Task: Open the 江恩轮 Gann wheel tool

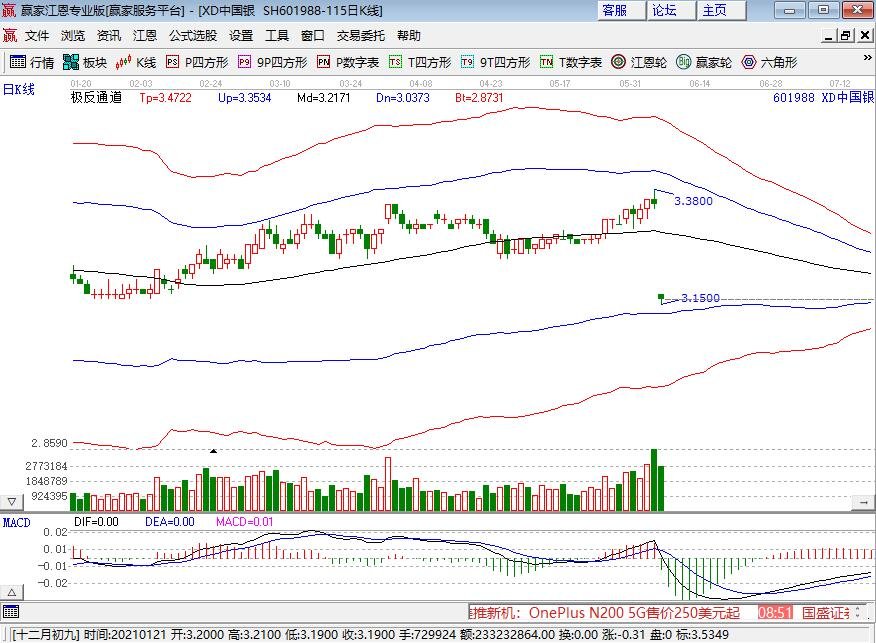Action: point(640,62)
